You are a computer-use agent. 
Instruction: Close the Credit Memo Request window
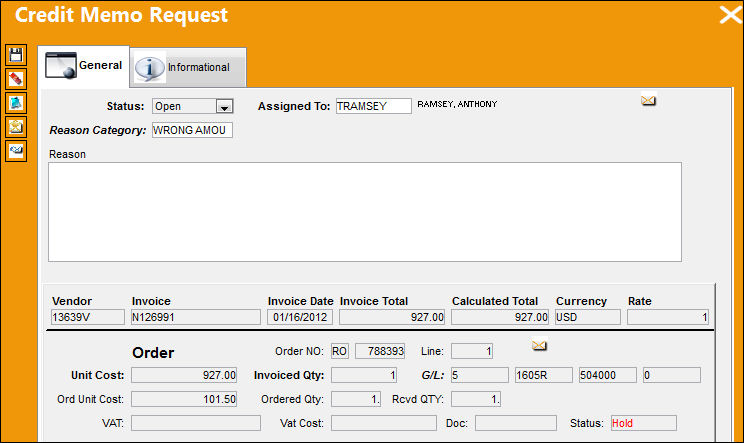pyautogui.click(x=730, y=15)
